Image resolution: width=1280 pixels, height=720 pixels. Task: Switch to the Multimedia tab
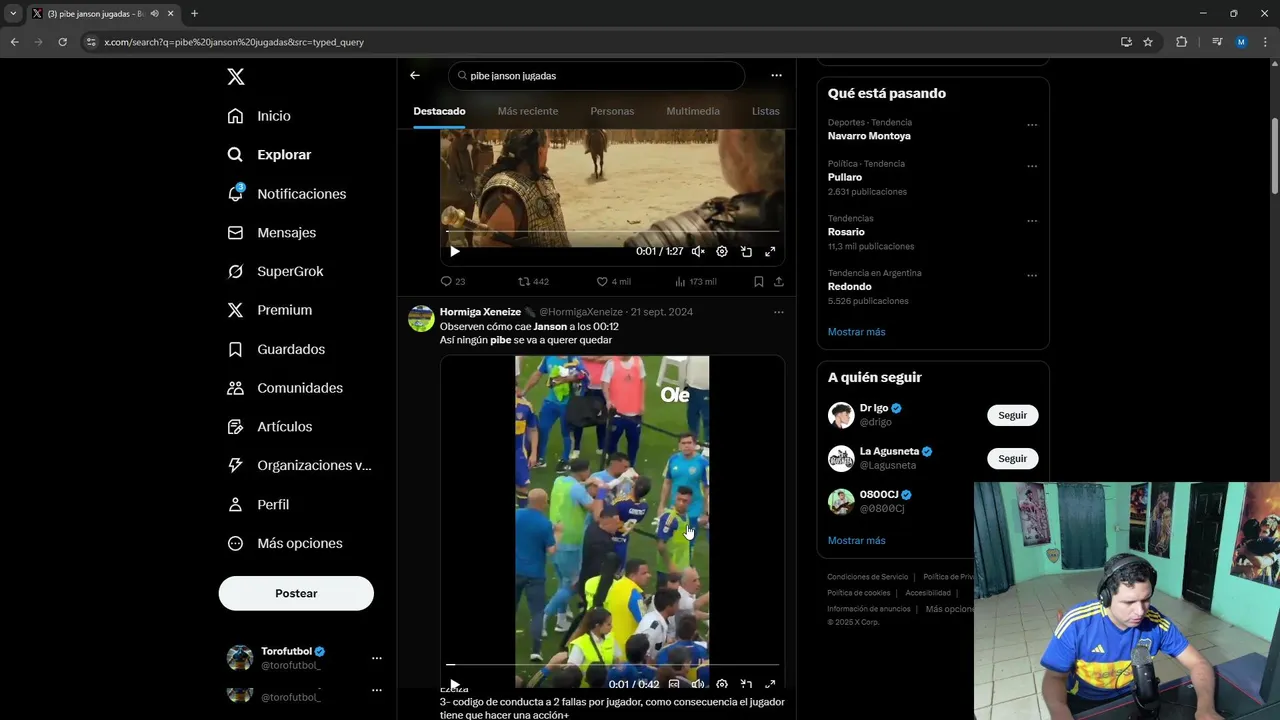693,111
